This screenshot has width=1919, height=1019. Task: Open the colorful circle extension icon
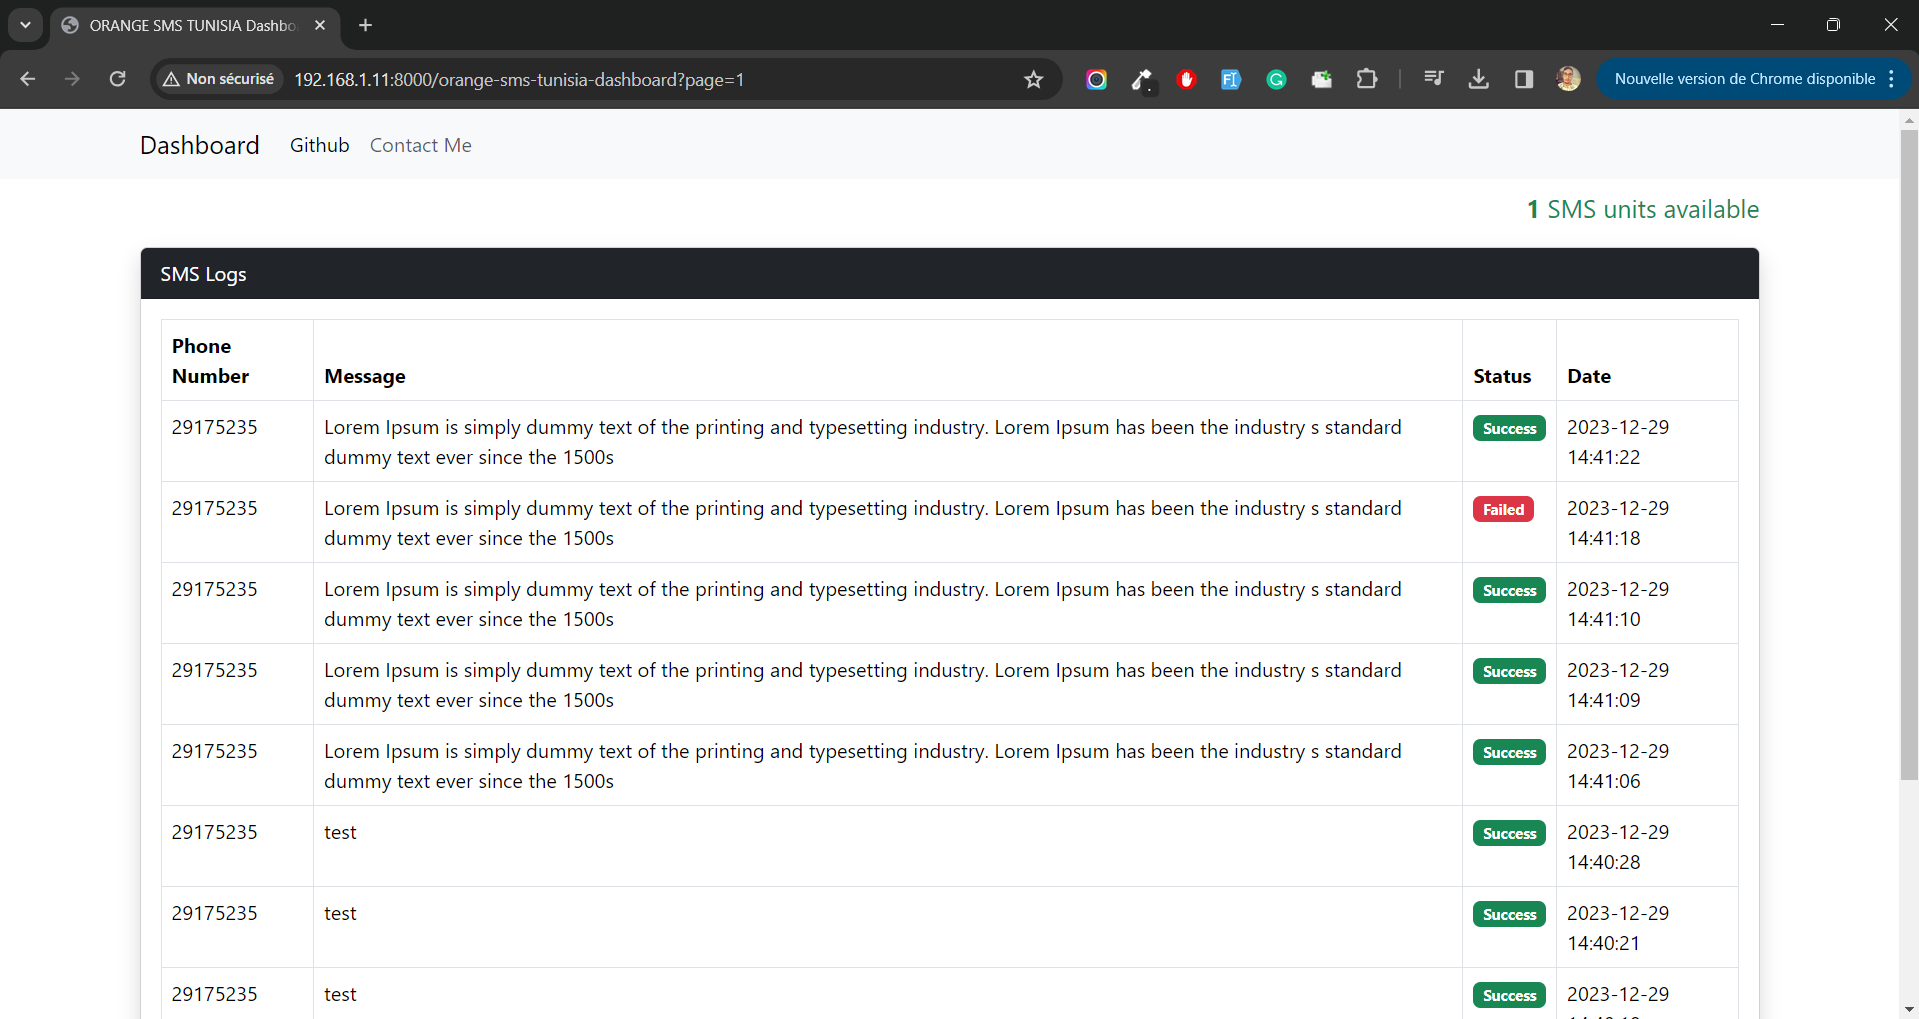[1096, 79]
